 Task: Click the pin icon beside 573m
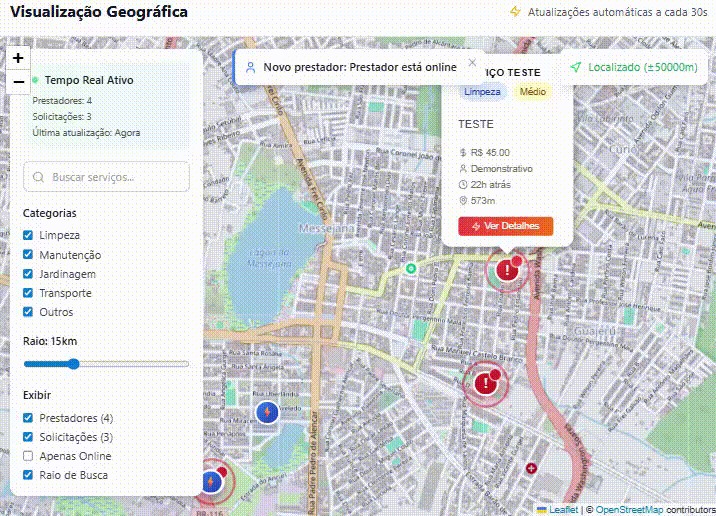(463, 200)
